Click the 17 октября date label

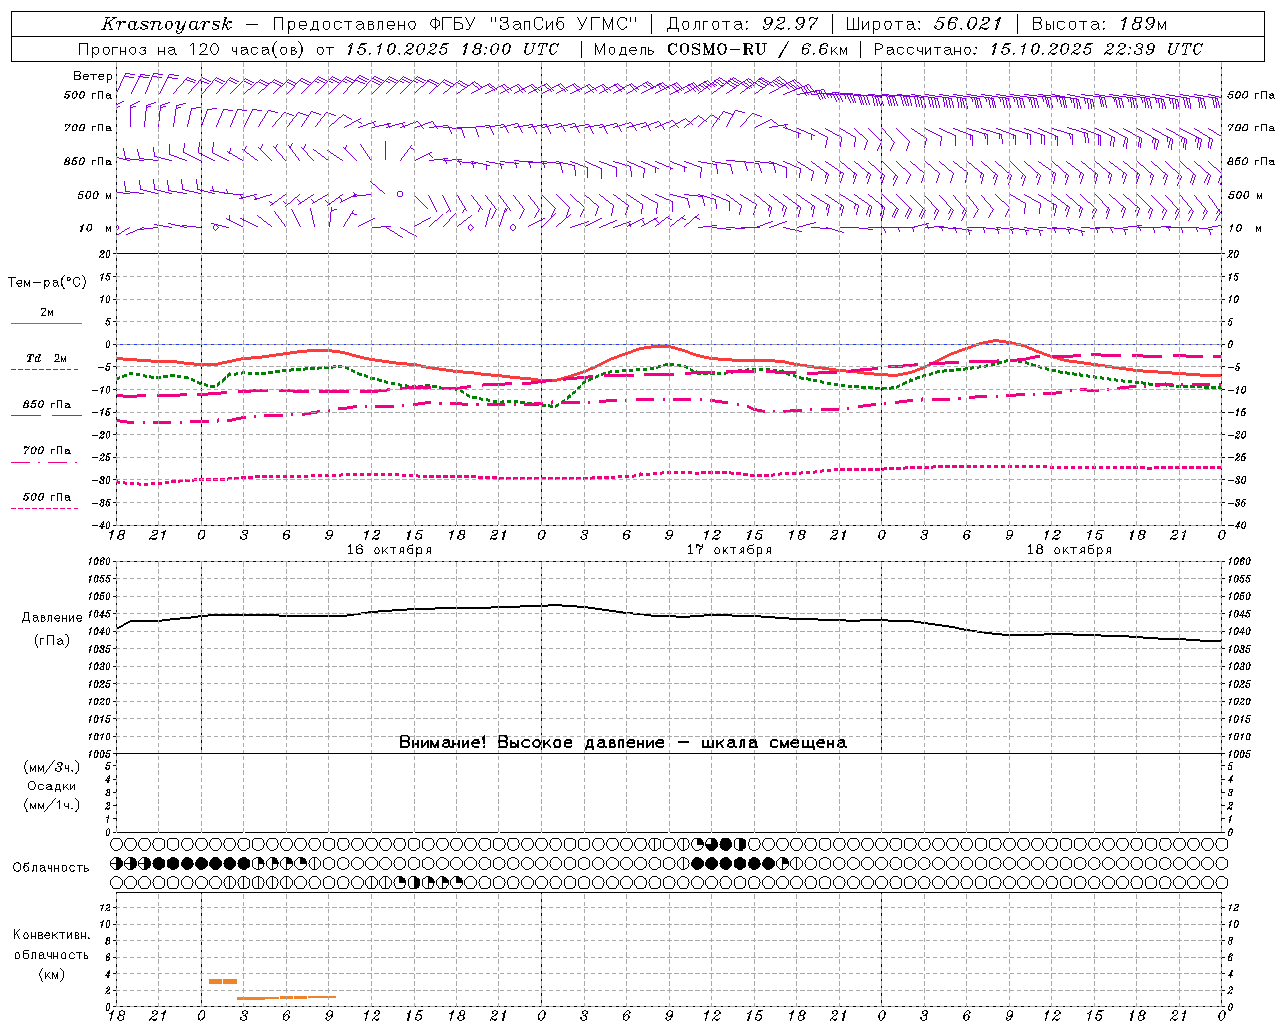pos(729,550)
